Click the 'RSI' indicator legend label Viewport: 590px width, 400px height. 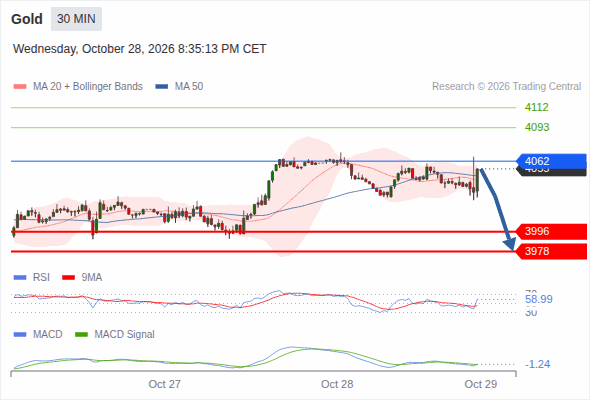coord(41,278)
